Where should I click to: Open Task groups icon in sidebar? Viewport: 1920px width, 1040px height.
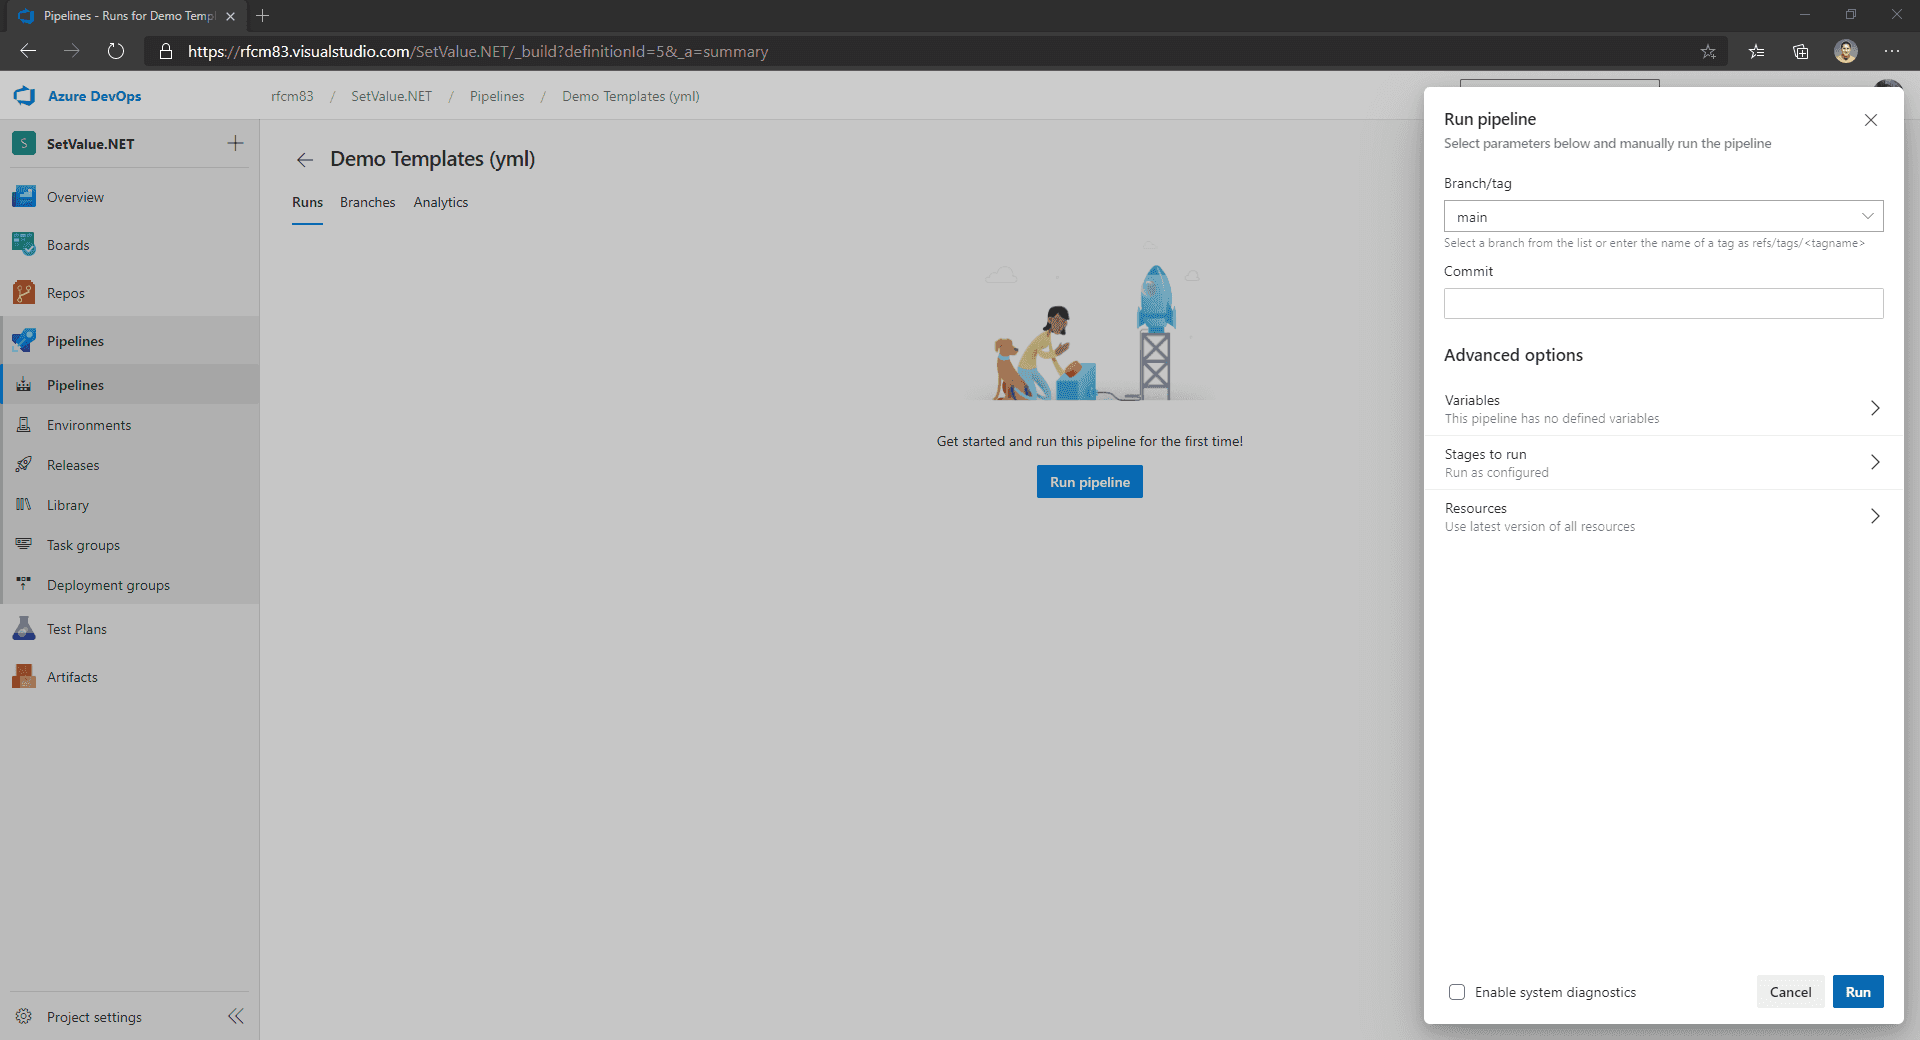24,545
